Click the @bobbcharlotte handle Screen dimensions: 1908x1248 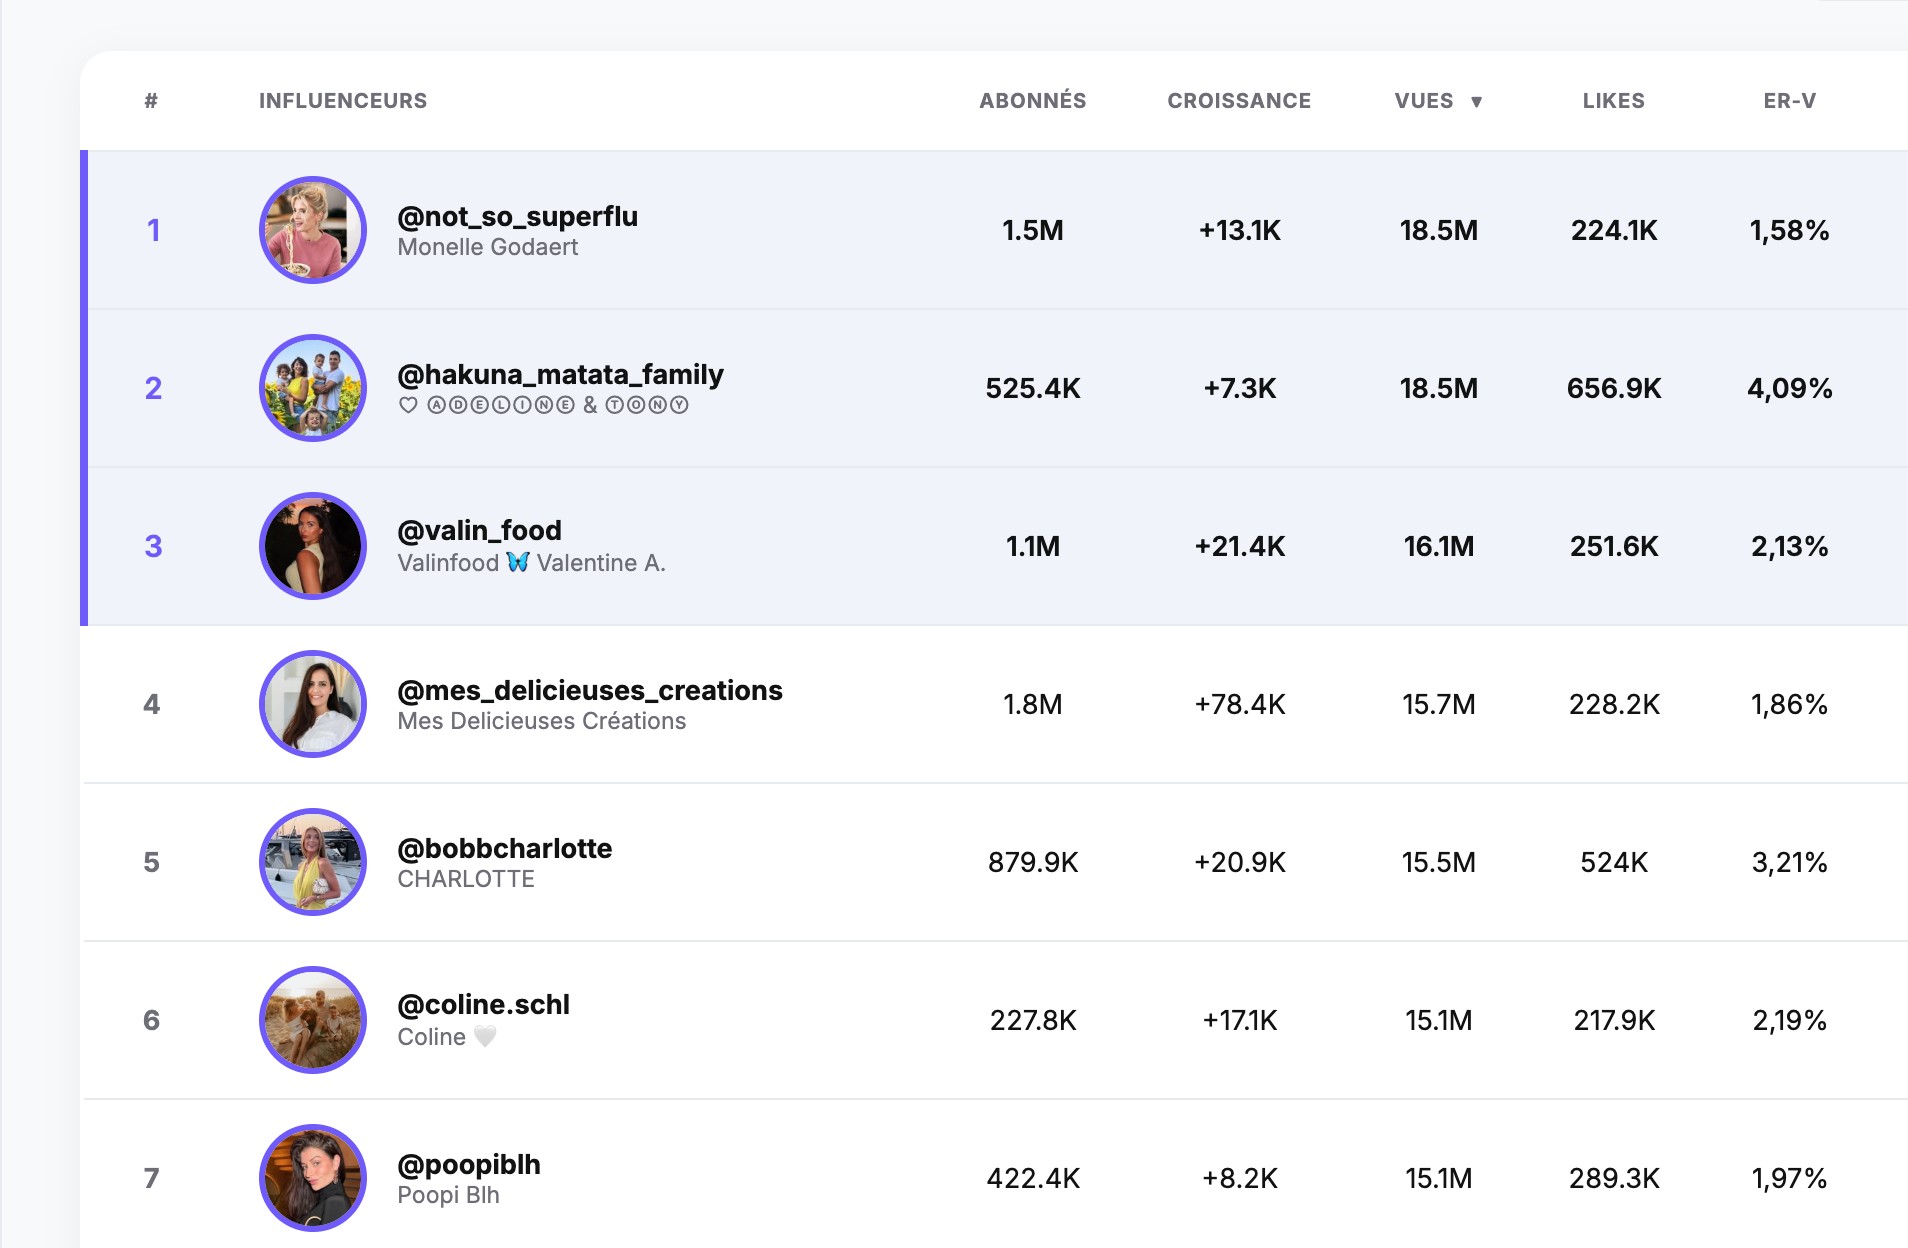tap(504, 848)
